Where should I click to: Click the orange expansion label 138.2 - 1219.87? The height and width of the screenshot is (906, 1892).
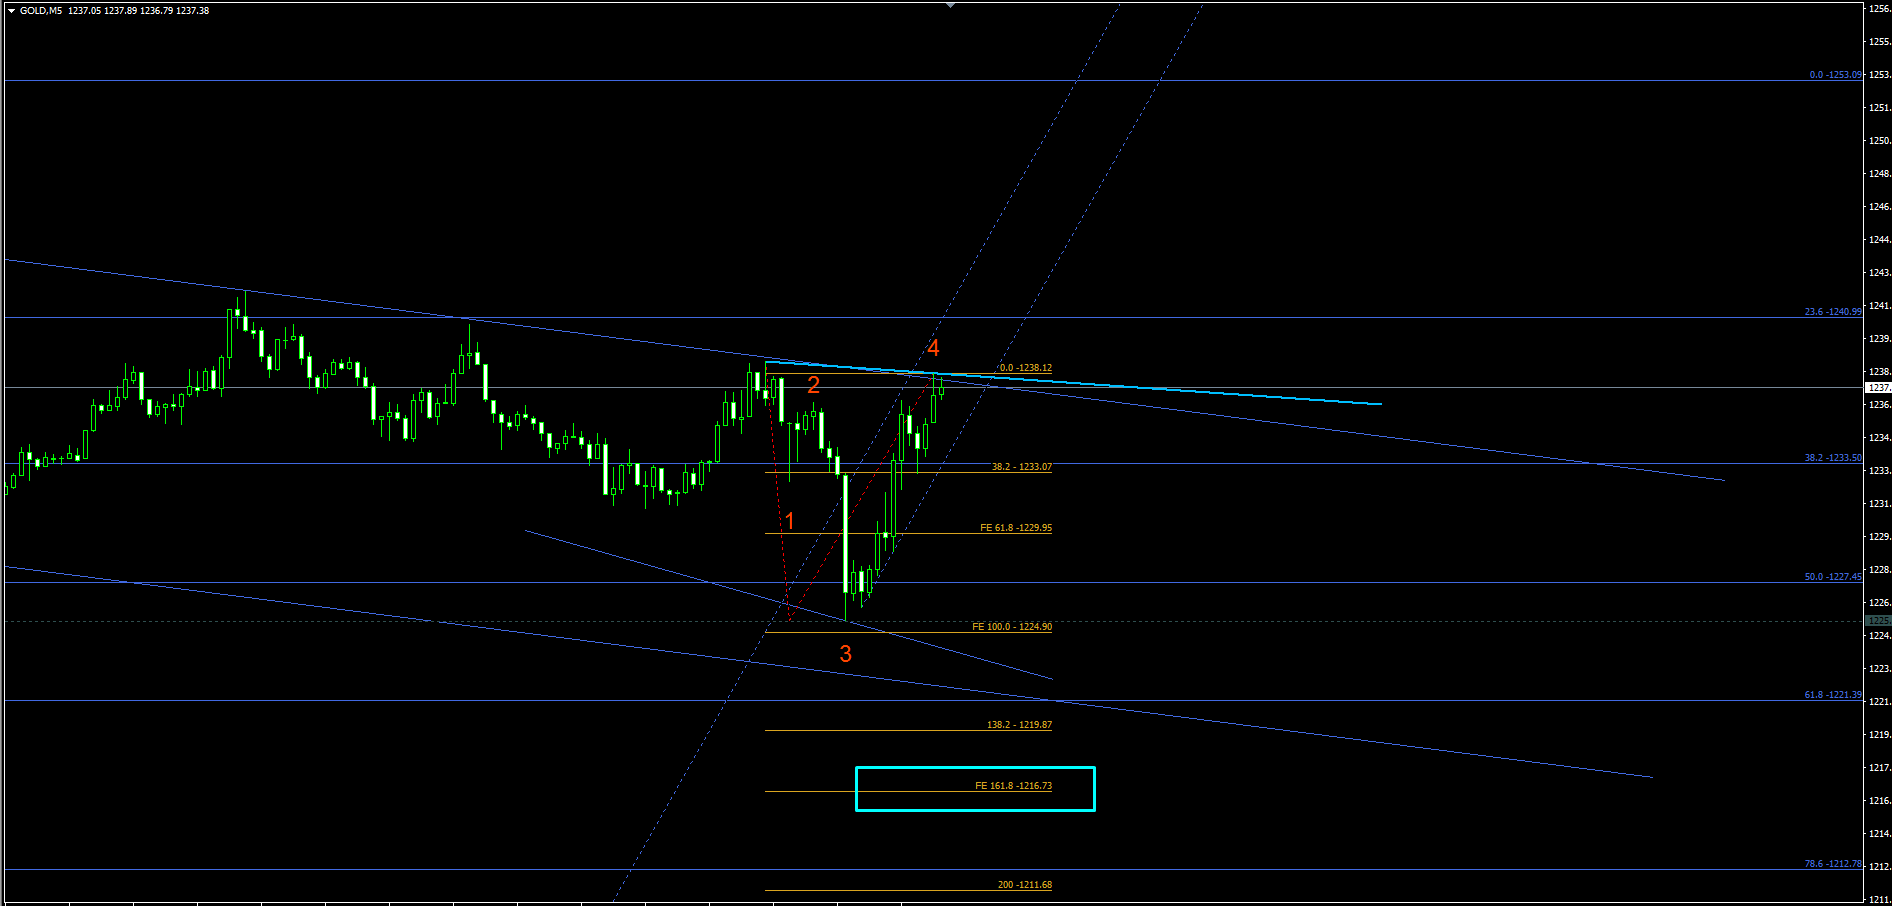click(1019, 725)
